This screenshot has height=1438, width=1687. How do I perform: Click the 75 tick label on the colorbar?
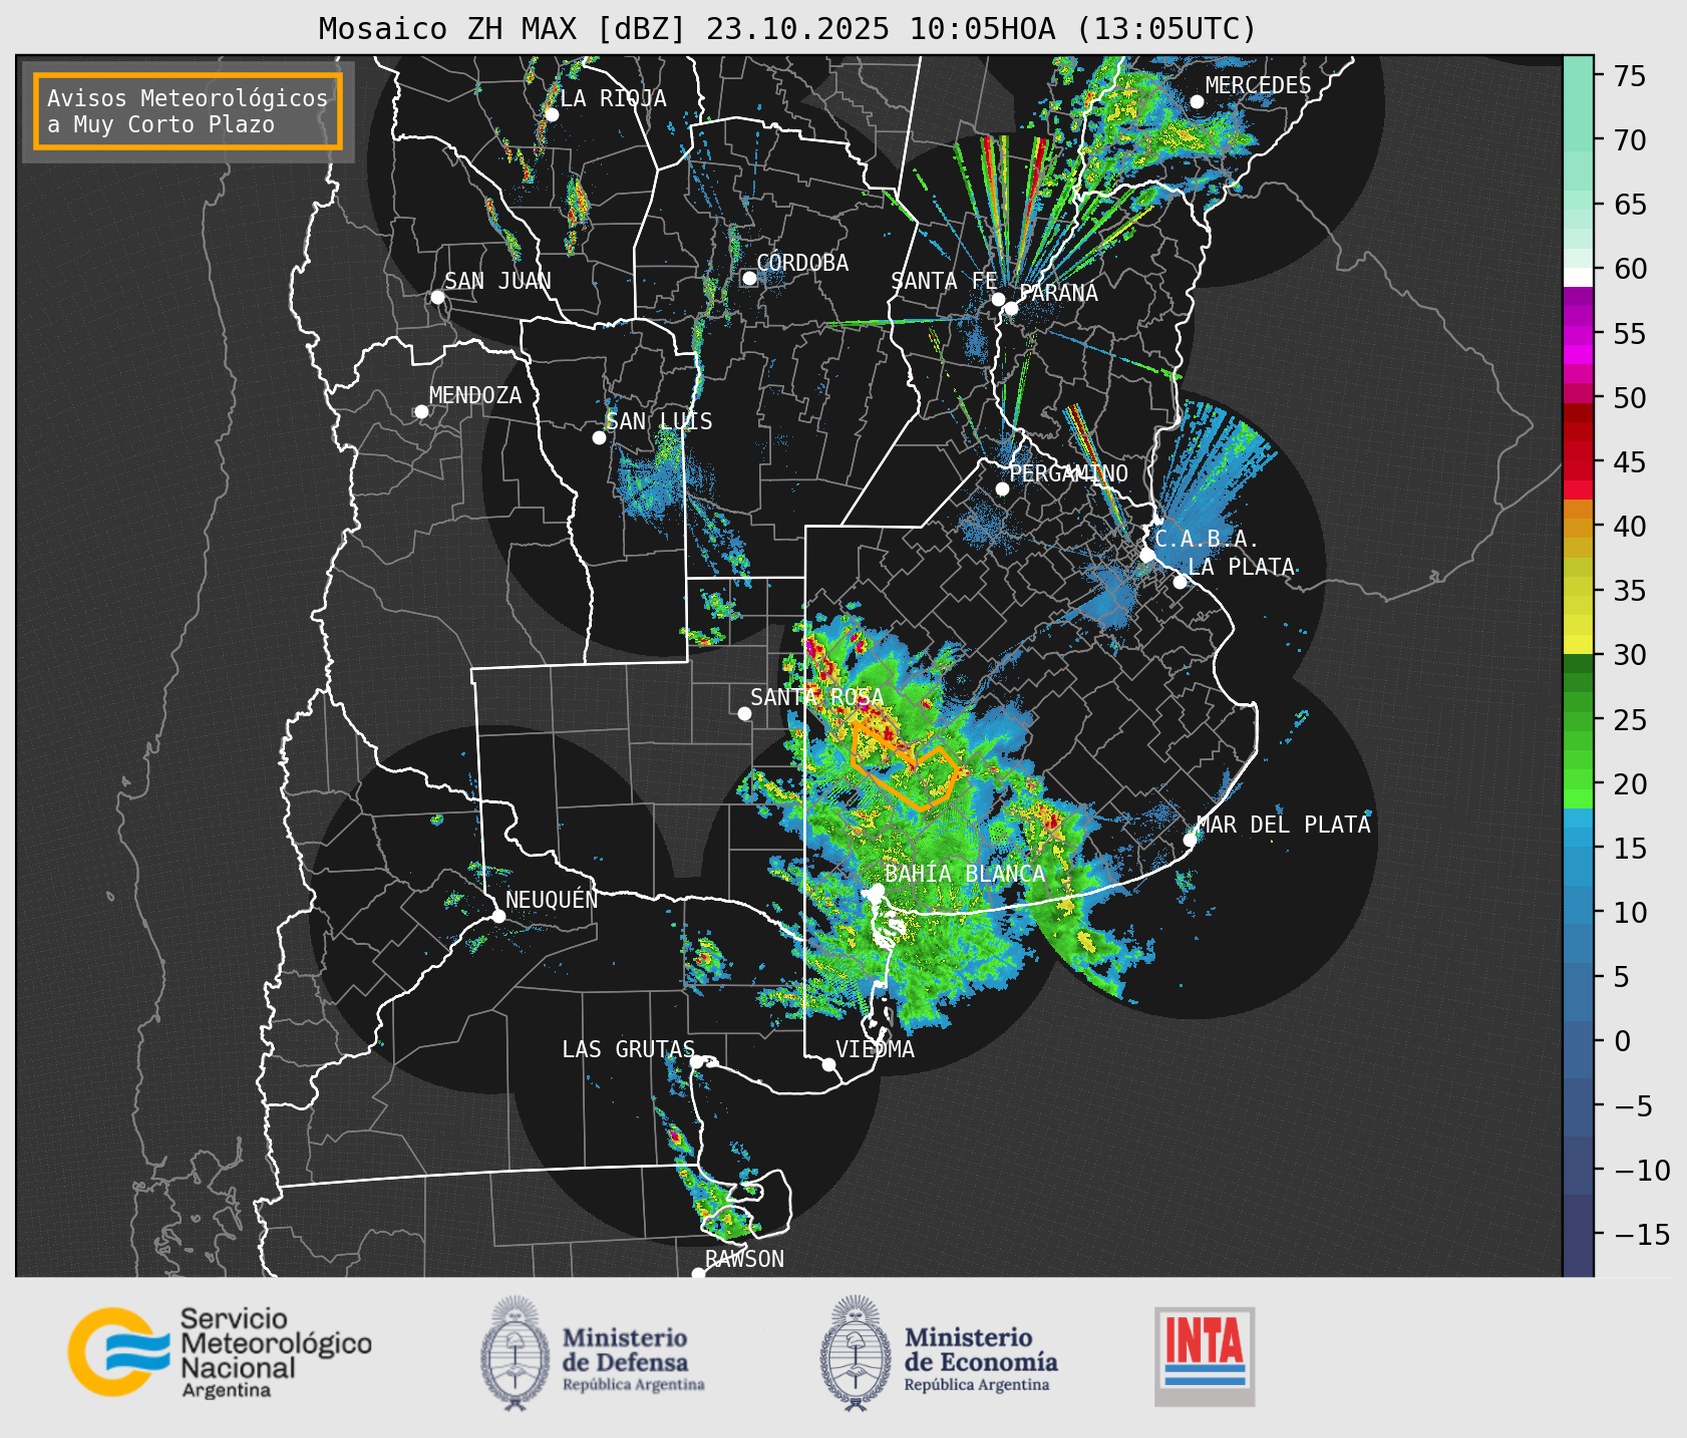[x=1629, y=76]
